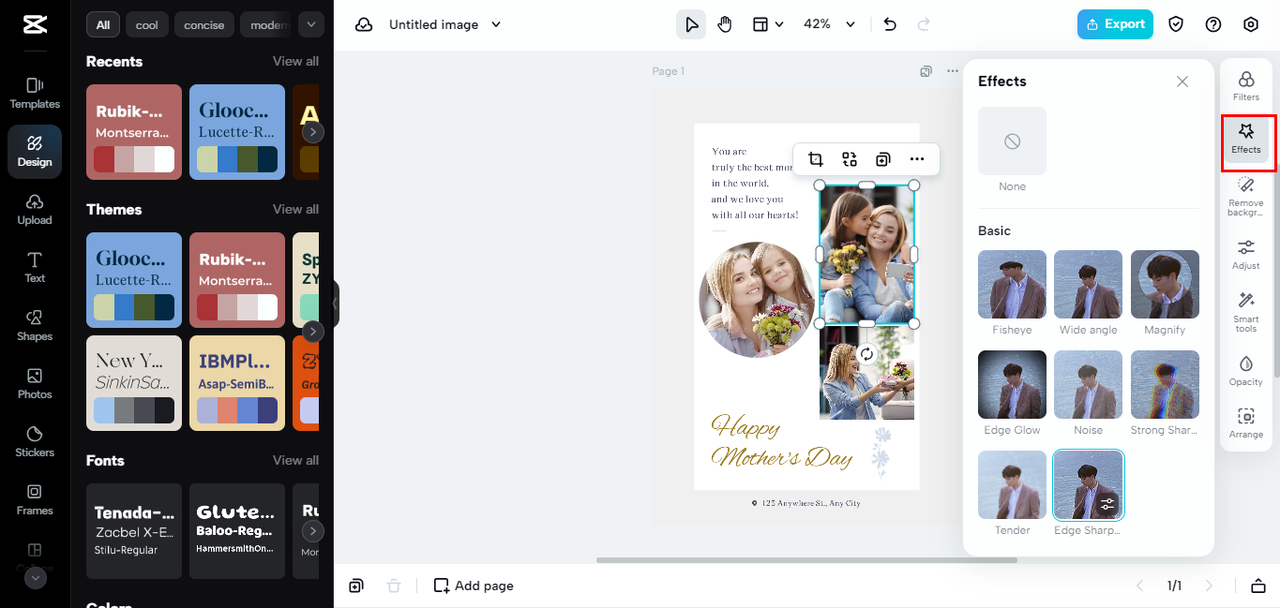
Task: Open the Text sidebar panel
Action: [x=35, y=267]
